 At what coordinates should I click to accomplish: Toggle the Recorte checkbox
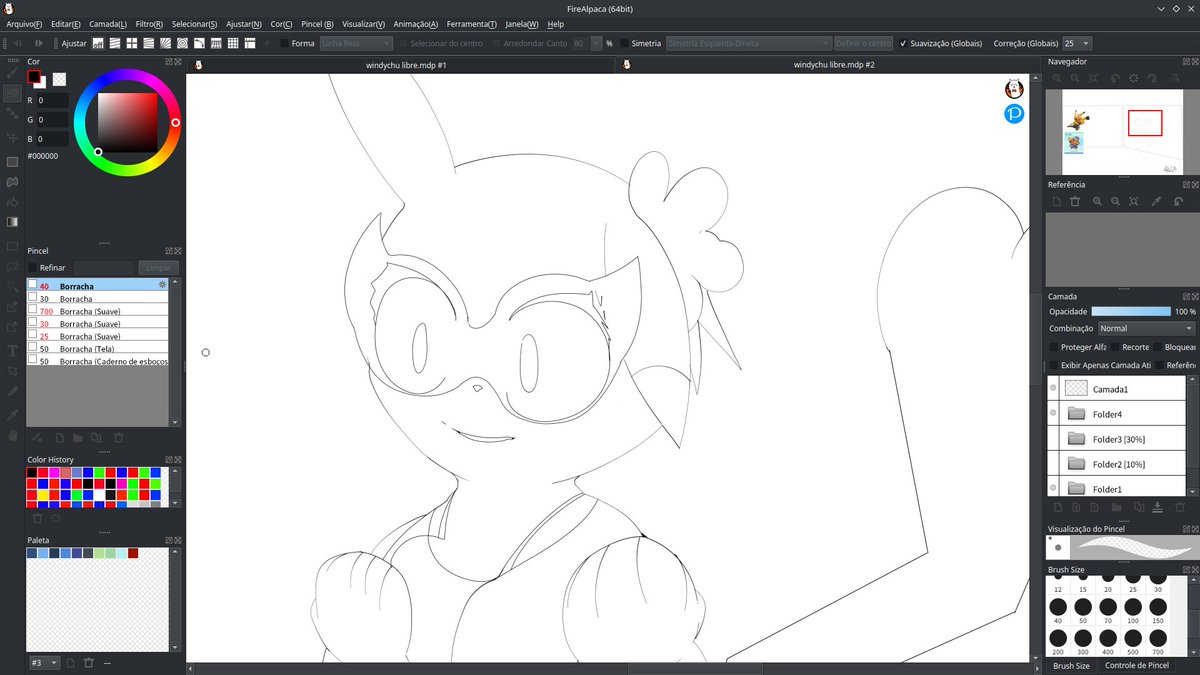click(x=1115, y=347)
